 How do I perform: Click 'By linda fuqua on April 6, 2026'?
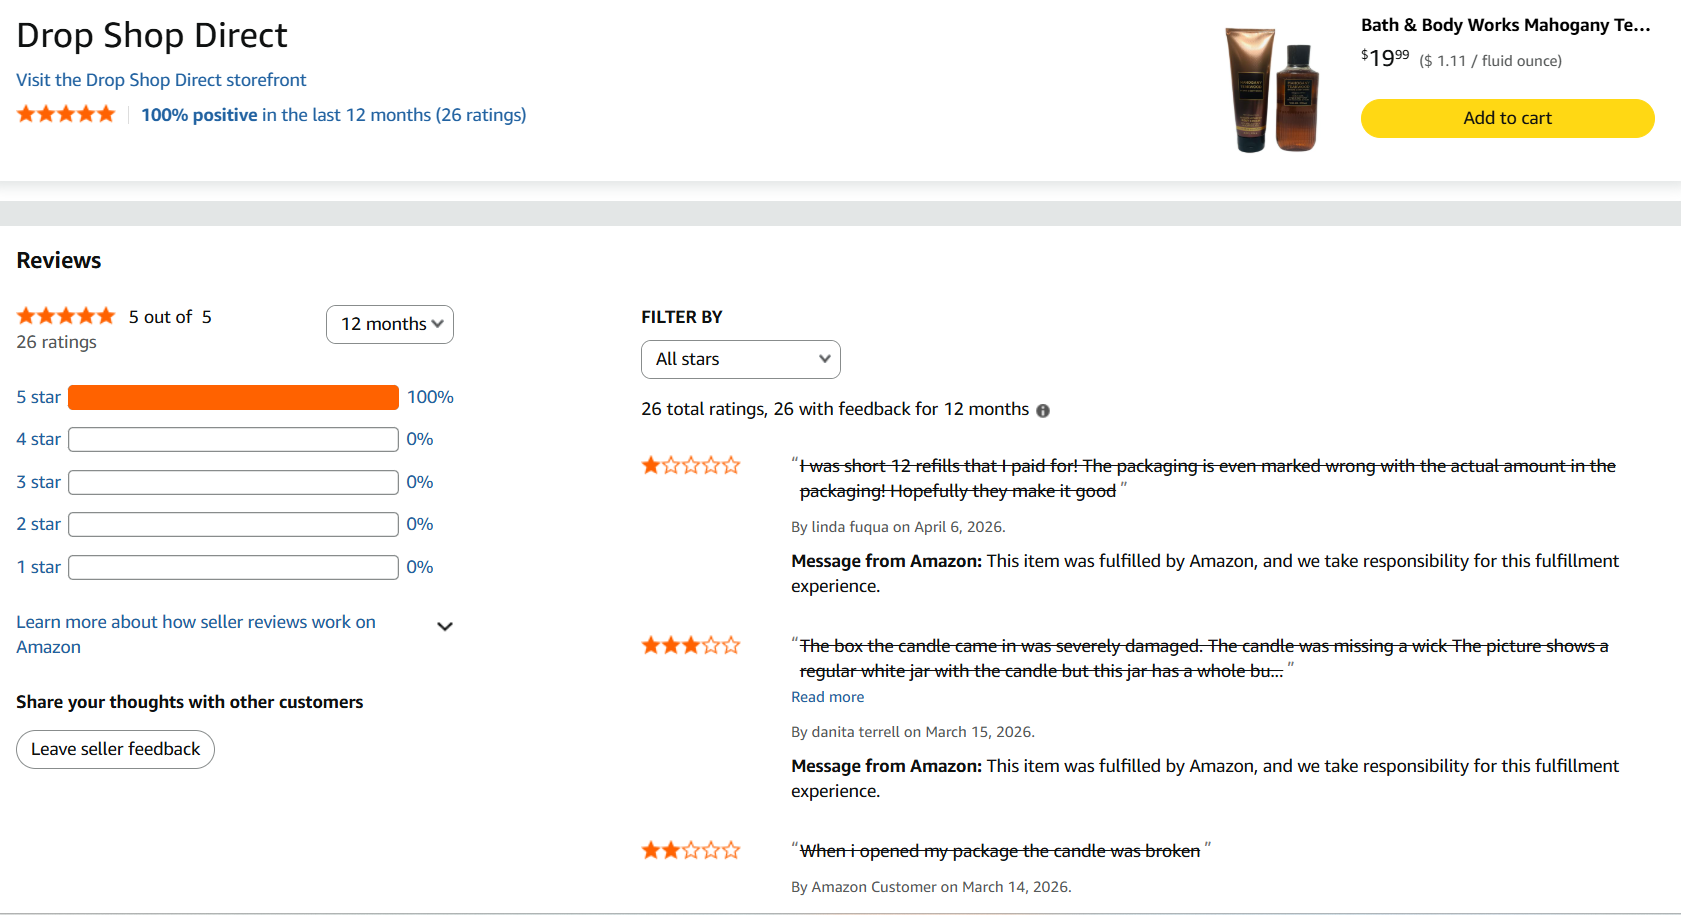(x=898, y=527)
